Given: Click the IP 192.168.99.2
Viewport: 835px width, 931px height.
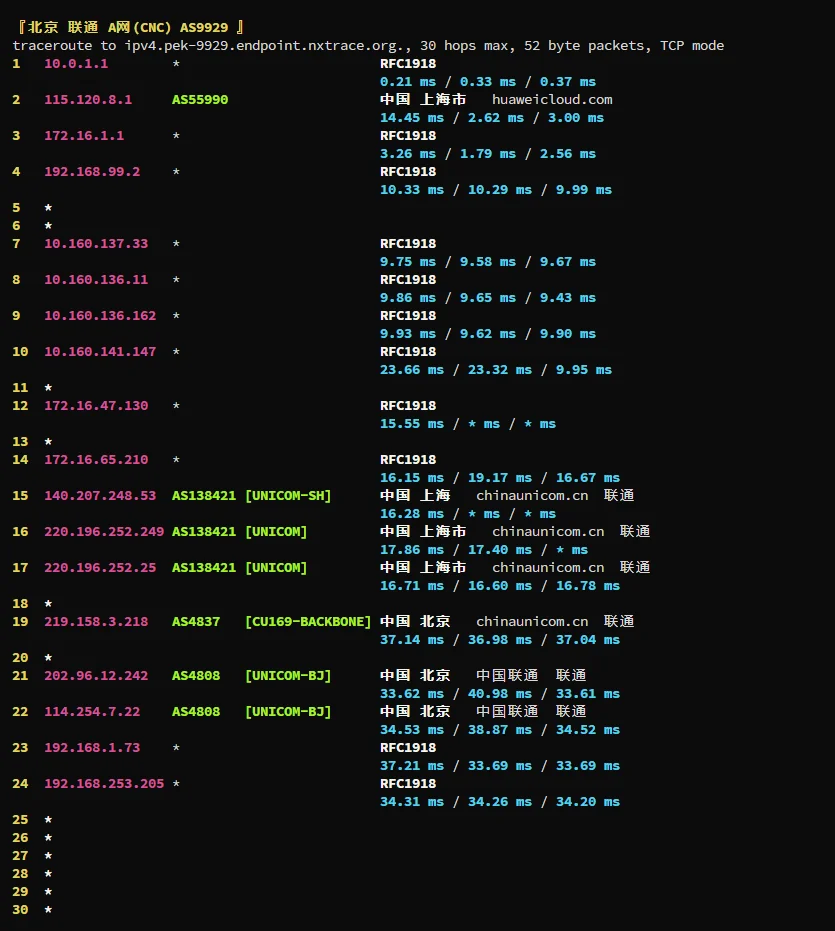Looking at the screenshot, I should click(92, 172).
